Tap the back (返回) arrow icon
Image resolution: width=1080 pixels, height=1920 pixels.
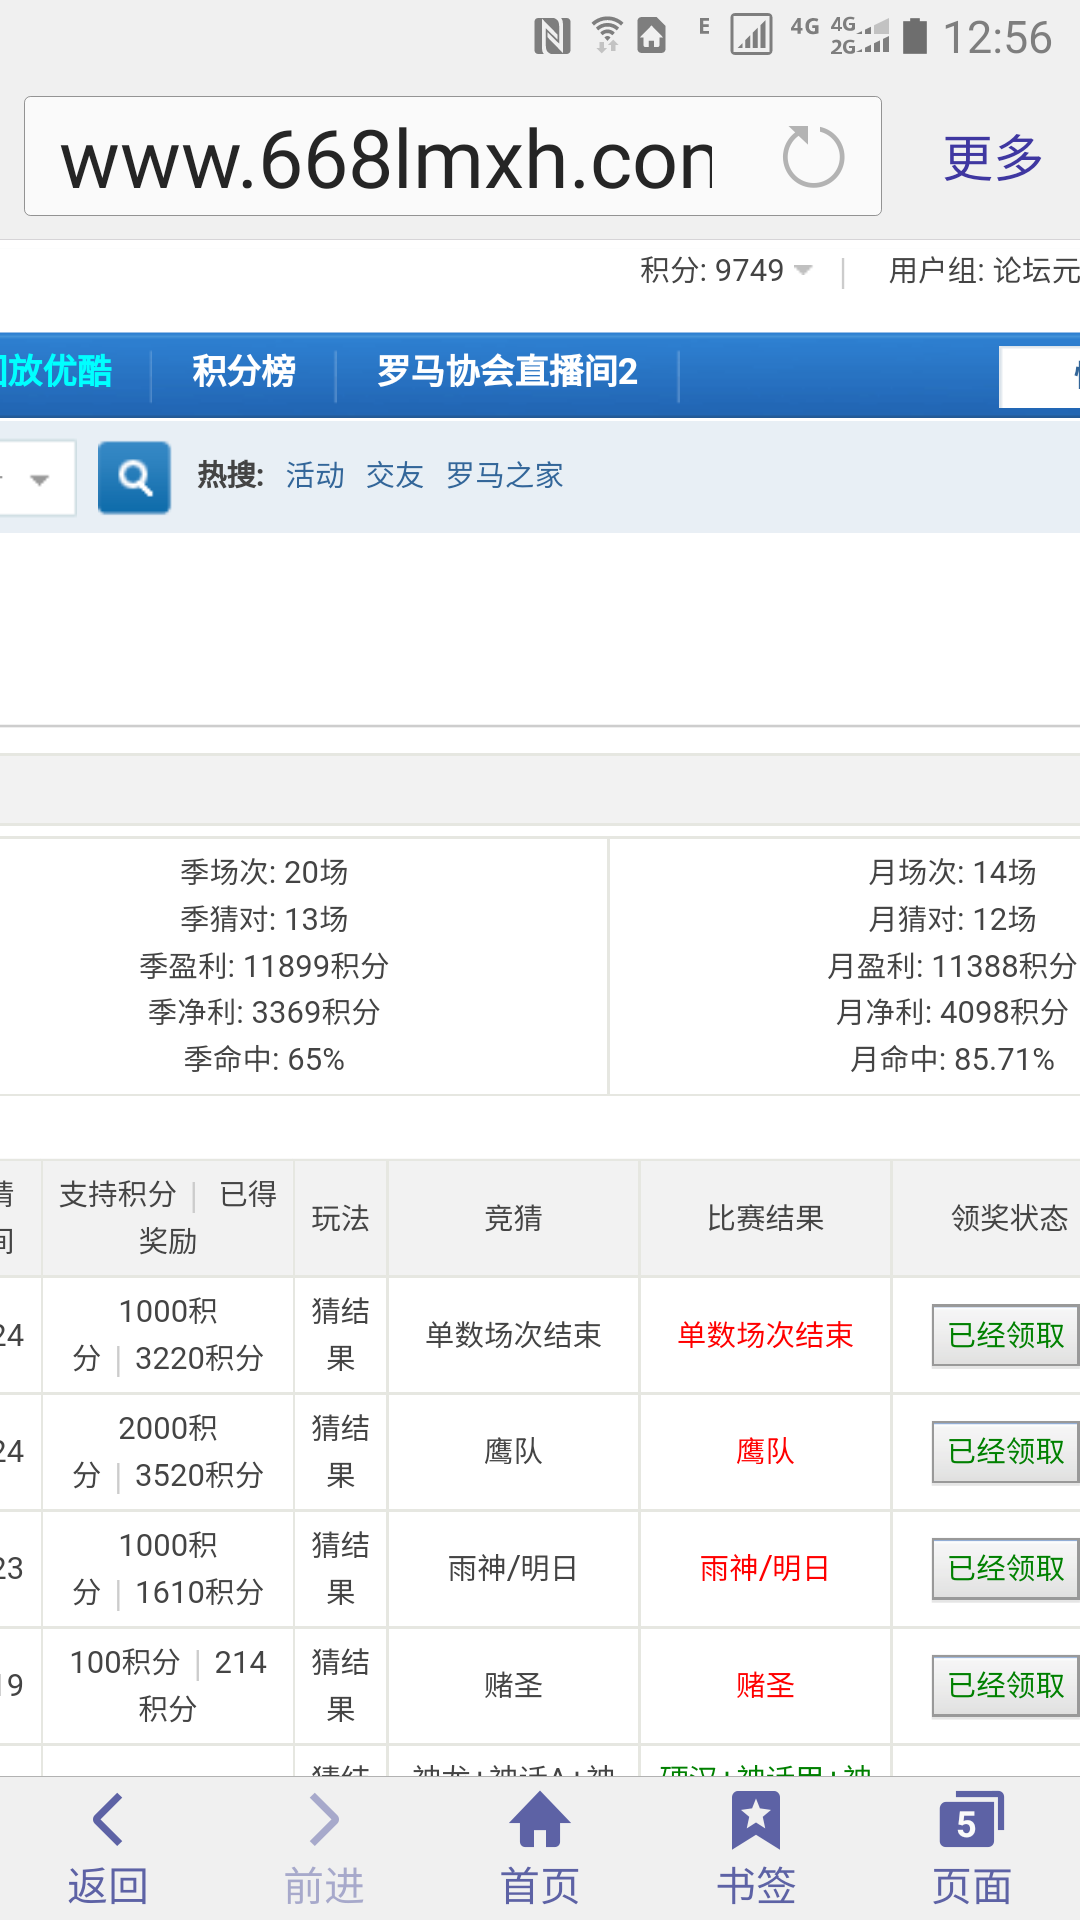(108, 1820)
